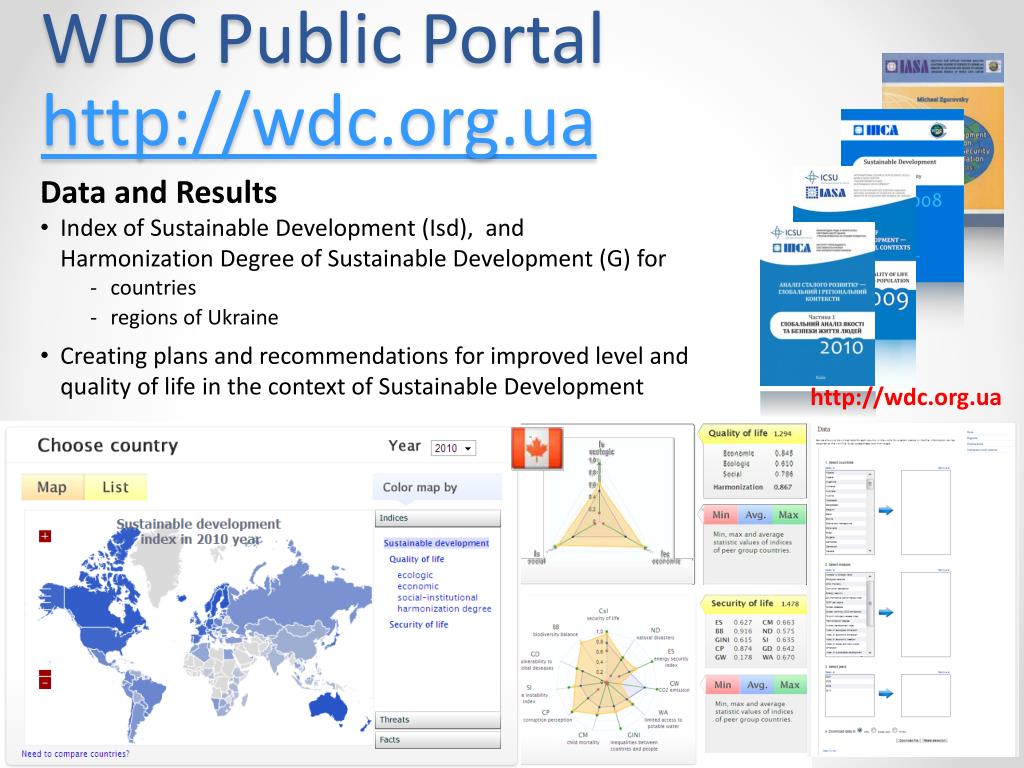Click the empty selected countries box

click(x=925, y=513)
